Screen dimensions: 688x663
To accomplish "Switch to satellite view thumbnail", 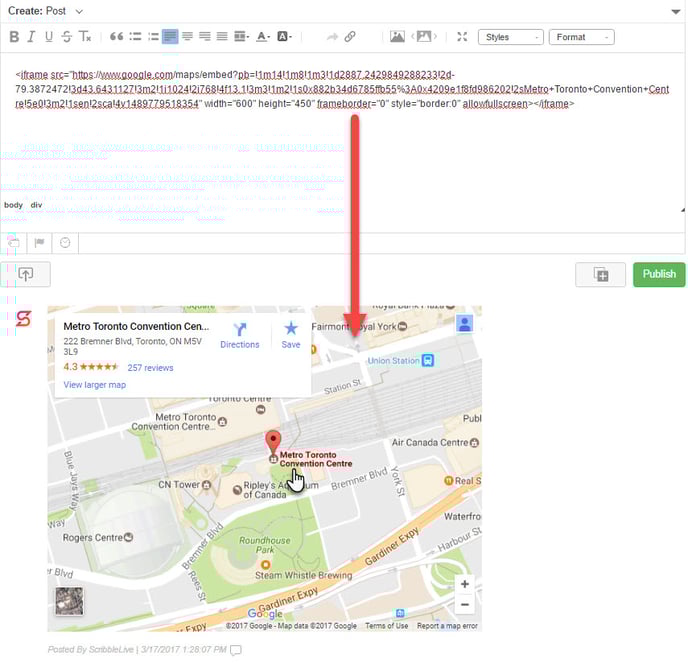I will 69,601.
